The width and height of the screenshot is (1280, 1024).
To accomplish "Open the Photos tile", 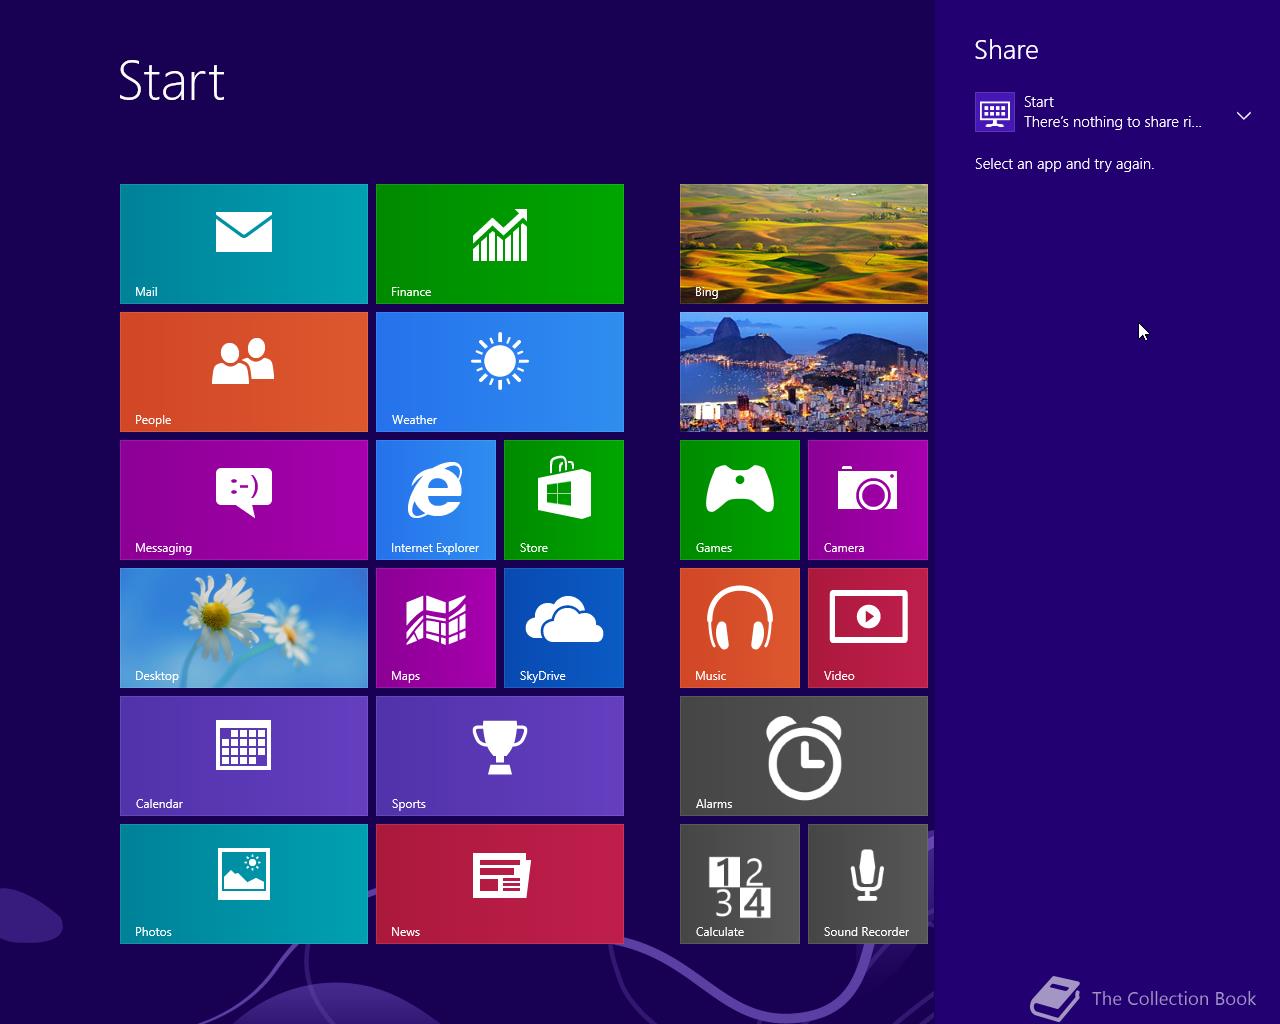I will click(x=244, y=884).
